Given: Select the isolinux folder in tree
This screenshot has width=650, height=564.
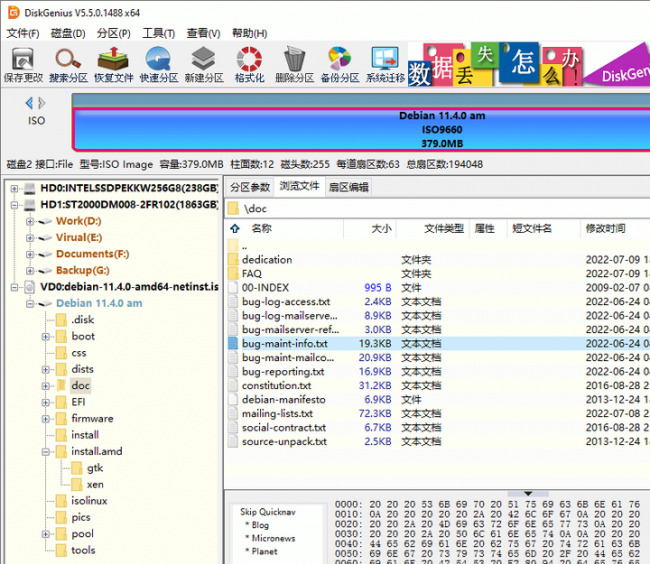Looking at the screenshot, I should pyautogui.click(x=89, y=501).
